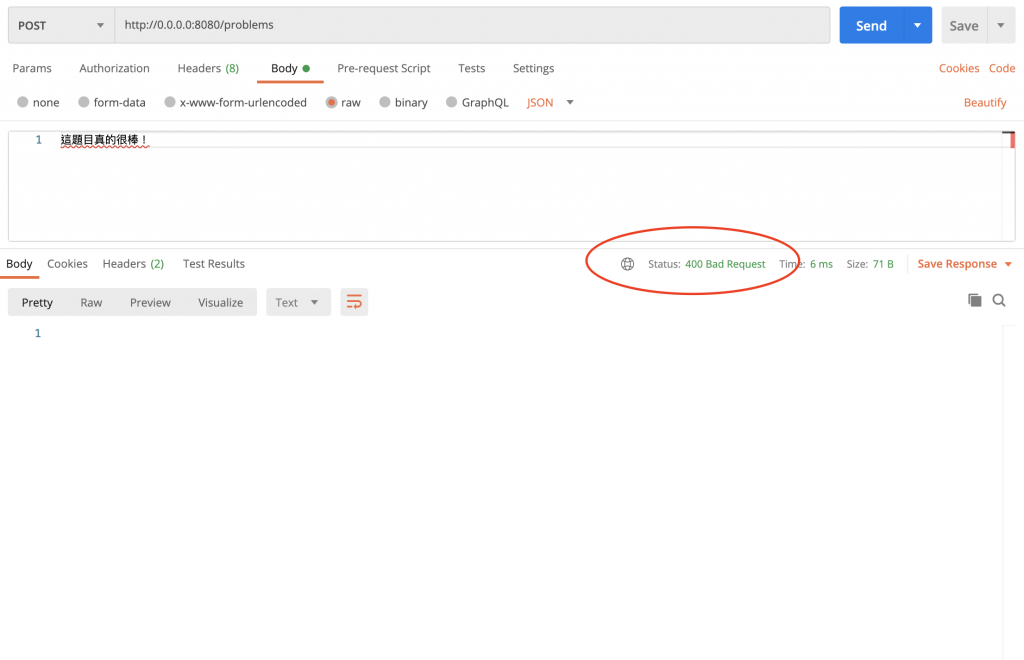Switch to the Visualize response view
Screen dimensions: 1024x660
click(x=220, y=302)
